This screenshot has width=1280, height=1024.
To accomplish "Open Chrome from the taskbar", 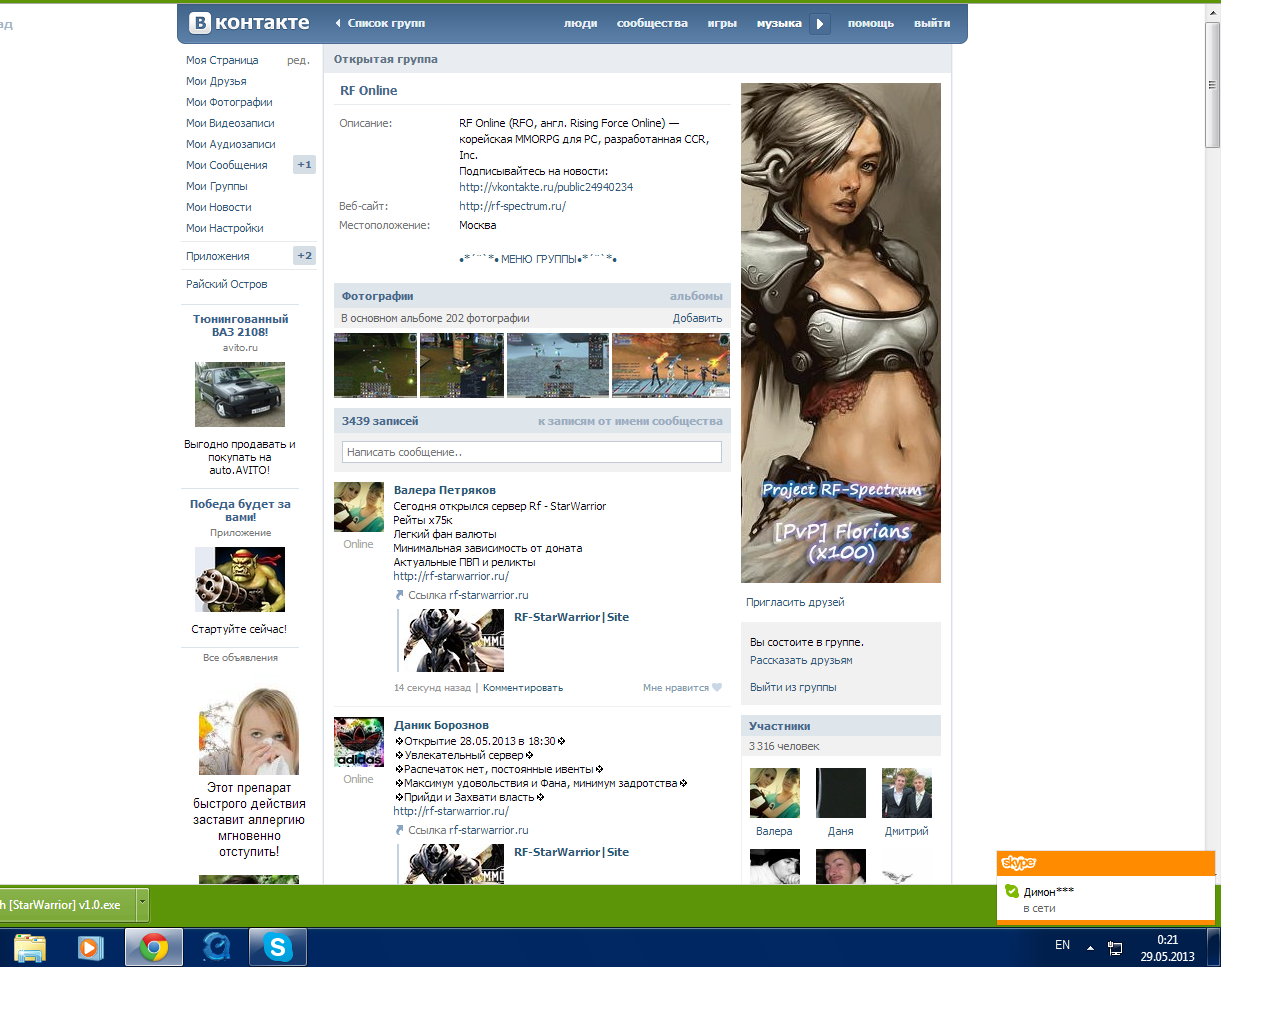I will coord(154,947).
